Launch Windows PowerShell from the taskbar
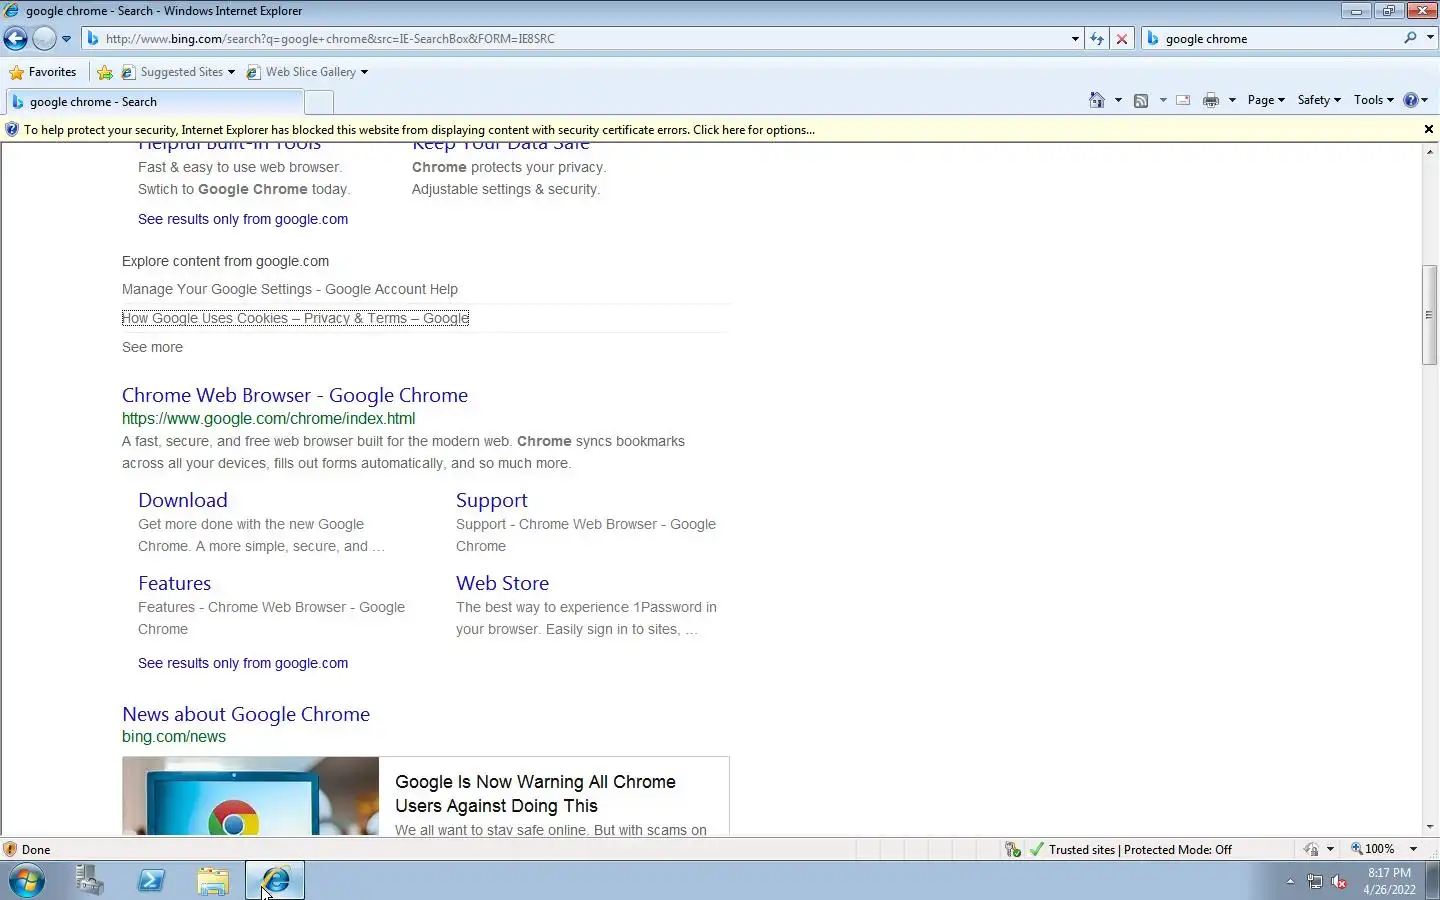 point(151,880)
